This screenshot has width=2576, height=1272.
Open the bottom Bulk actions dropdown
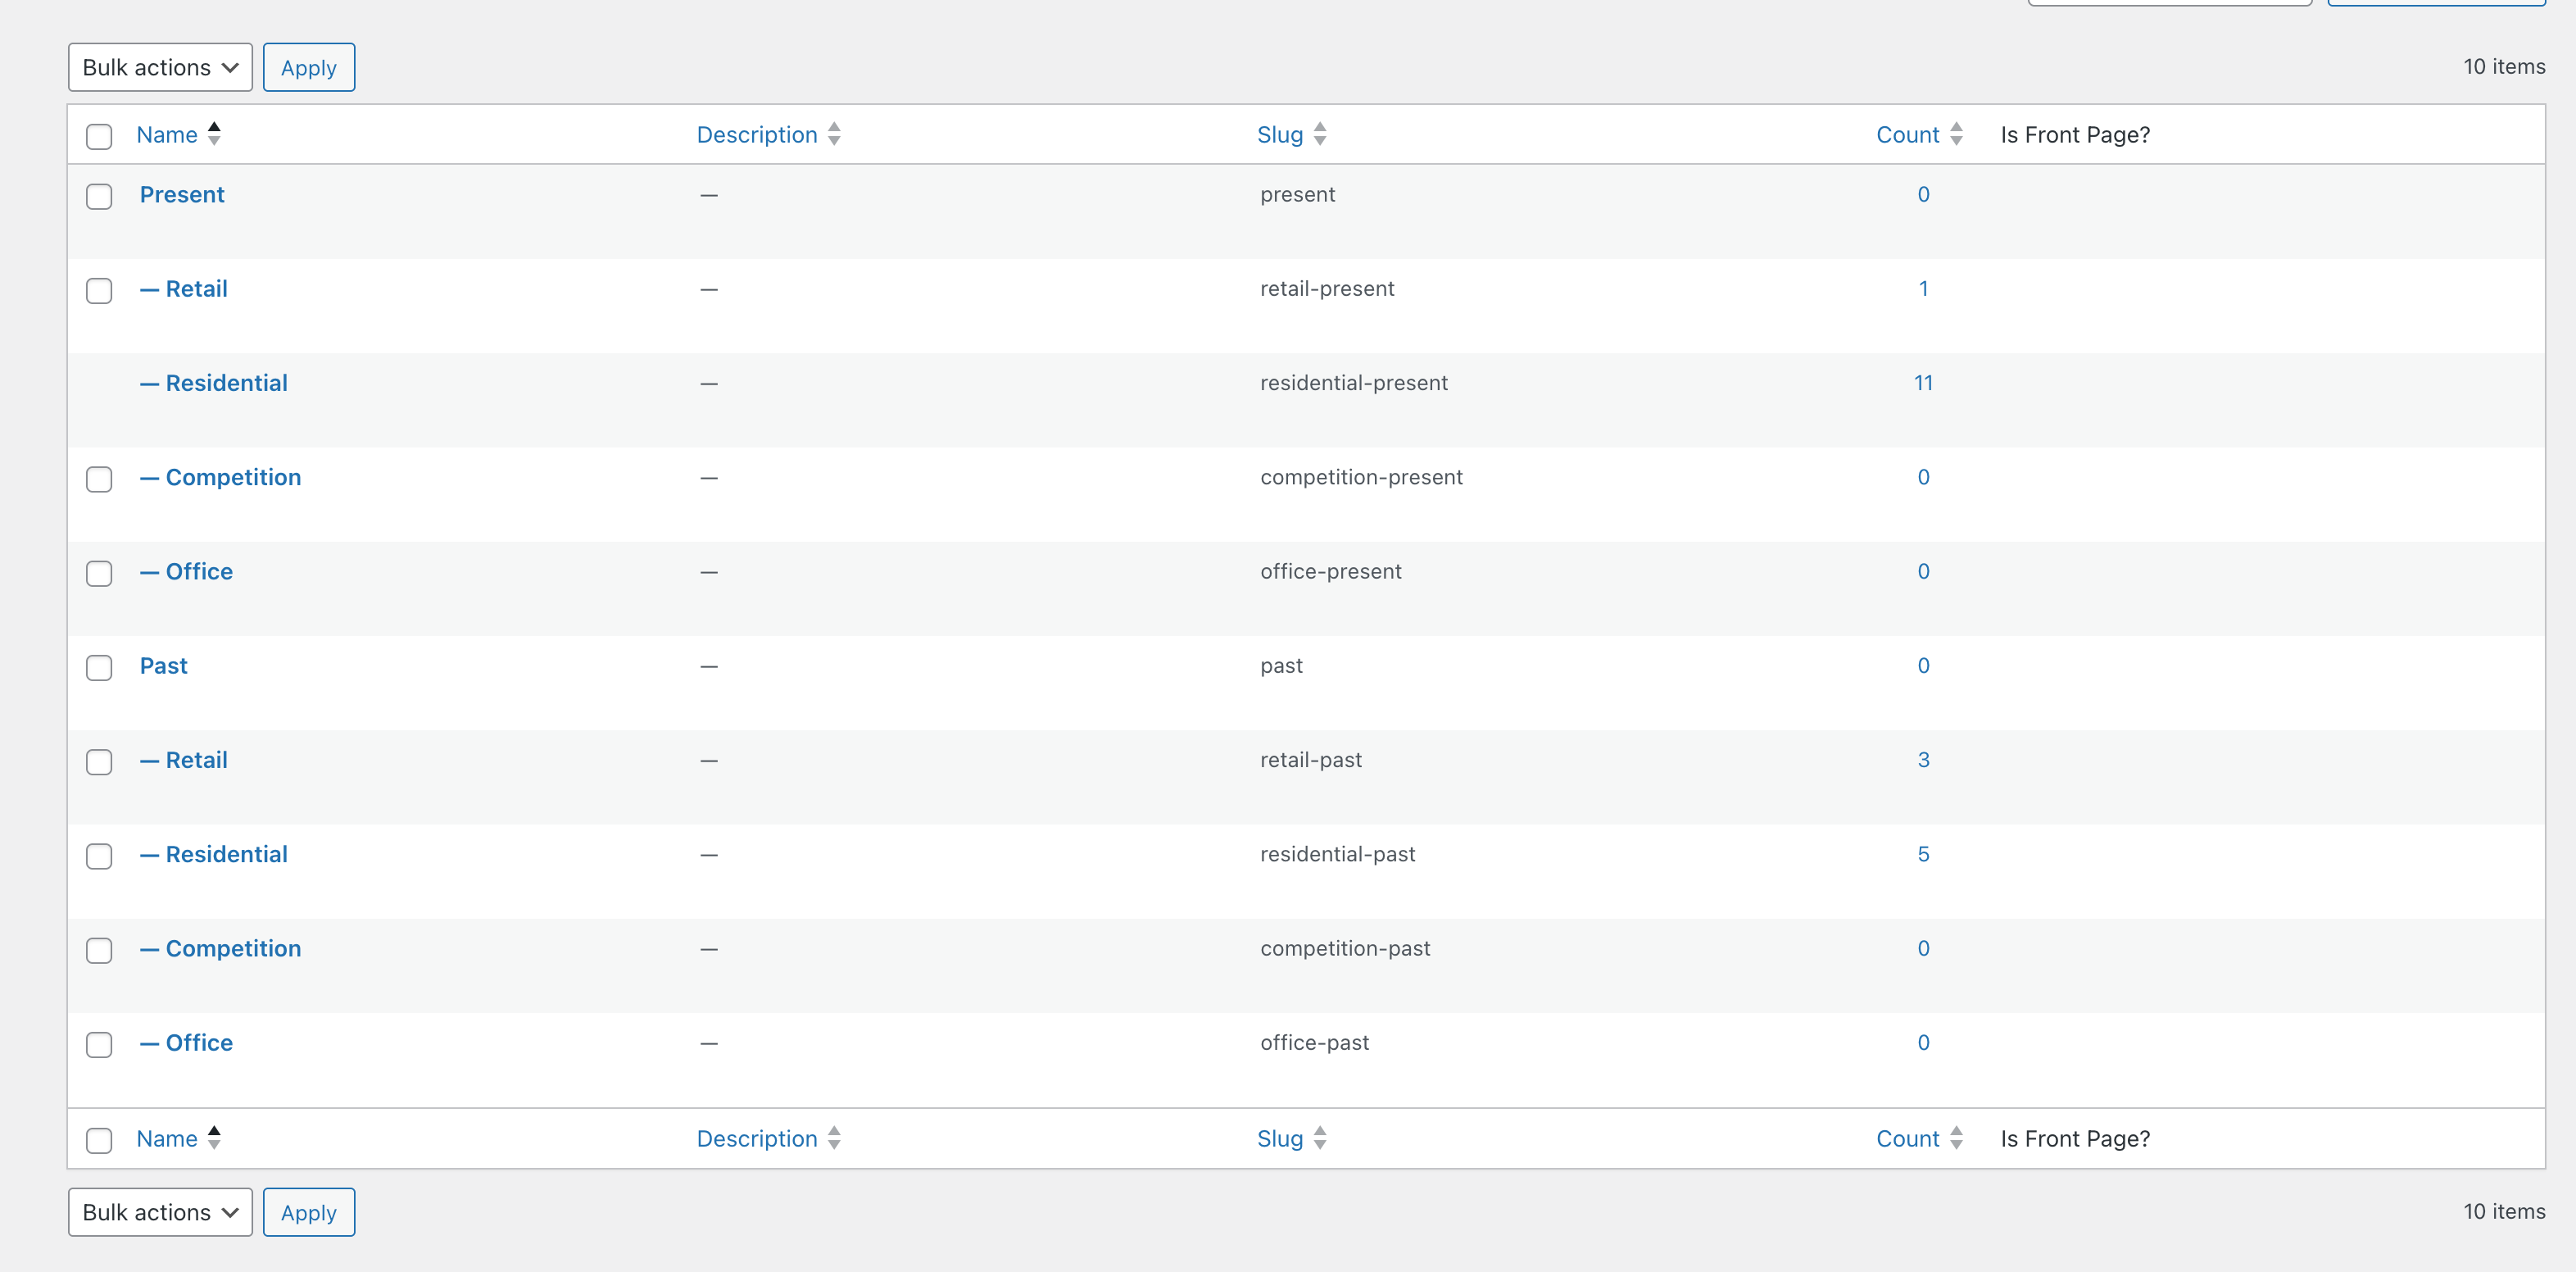click(x=160, y=1212)
